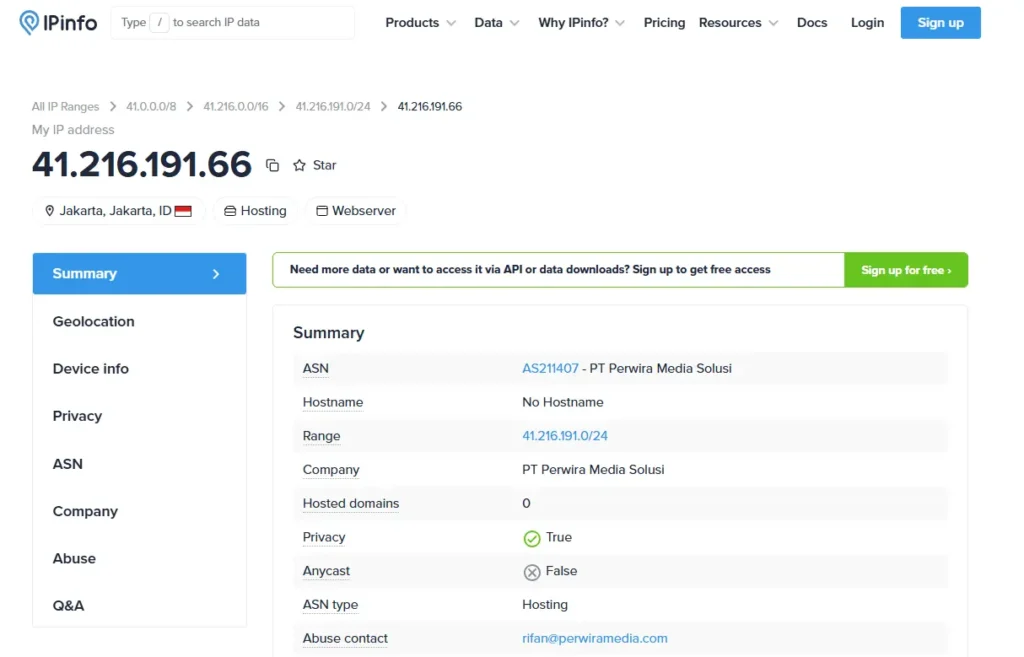The image size is (1024, 657).
Task: Open the AS211407 ASN link
Action: [x=550, y=368]
